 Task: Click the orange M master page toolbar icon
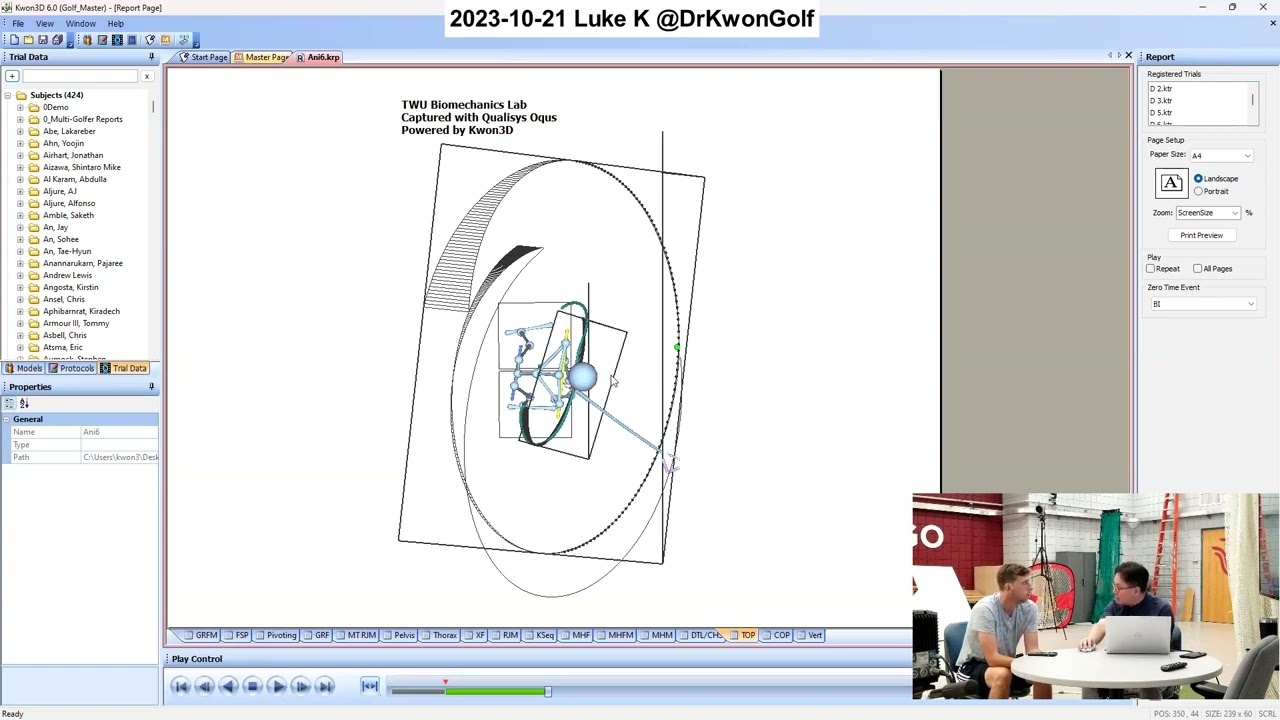click(165, 40)
